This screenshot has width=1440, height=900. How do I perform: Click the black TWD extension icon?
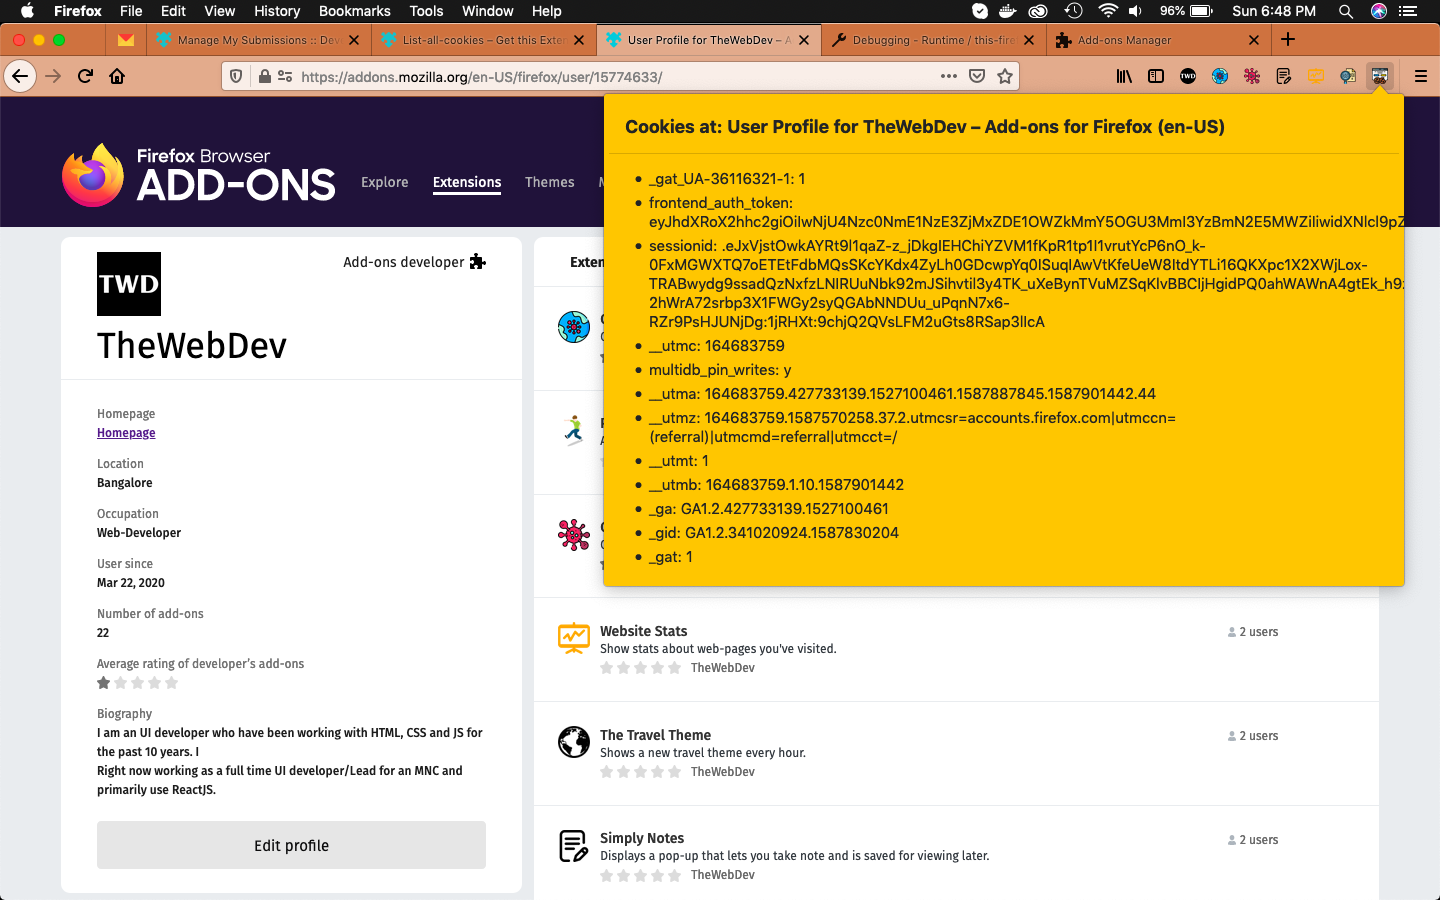point(1188,76)
